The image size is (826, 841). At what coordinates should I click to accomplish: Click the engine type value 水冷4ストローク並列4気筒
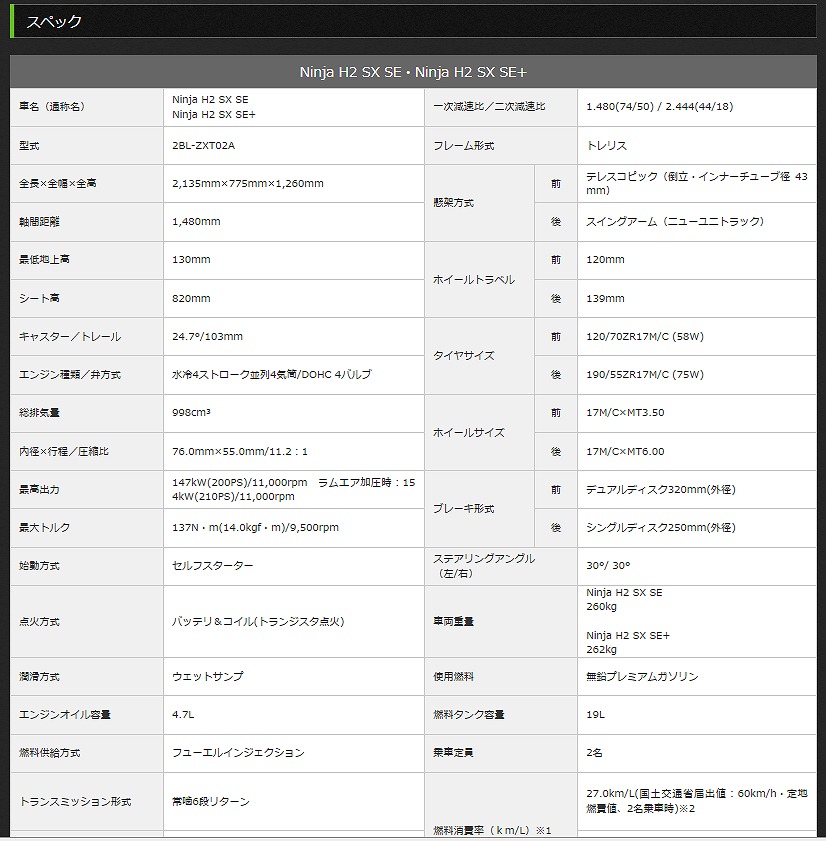[x=234, y=375]
